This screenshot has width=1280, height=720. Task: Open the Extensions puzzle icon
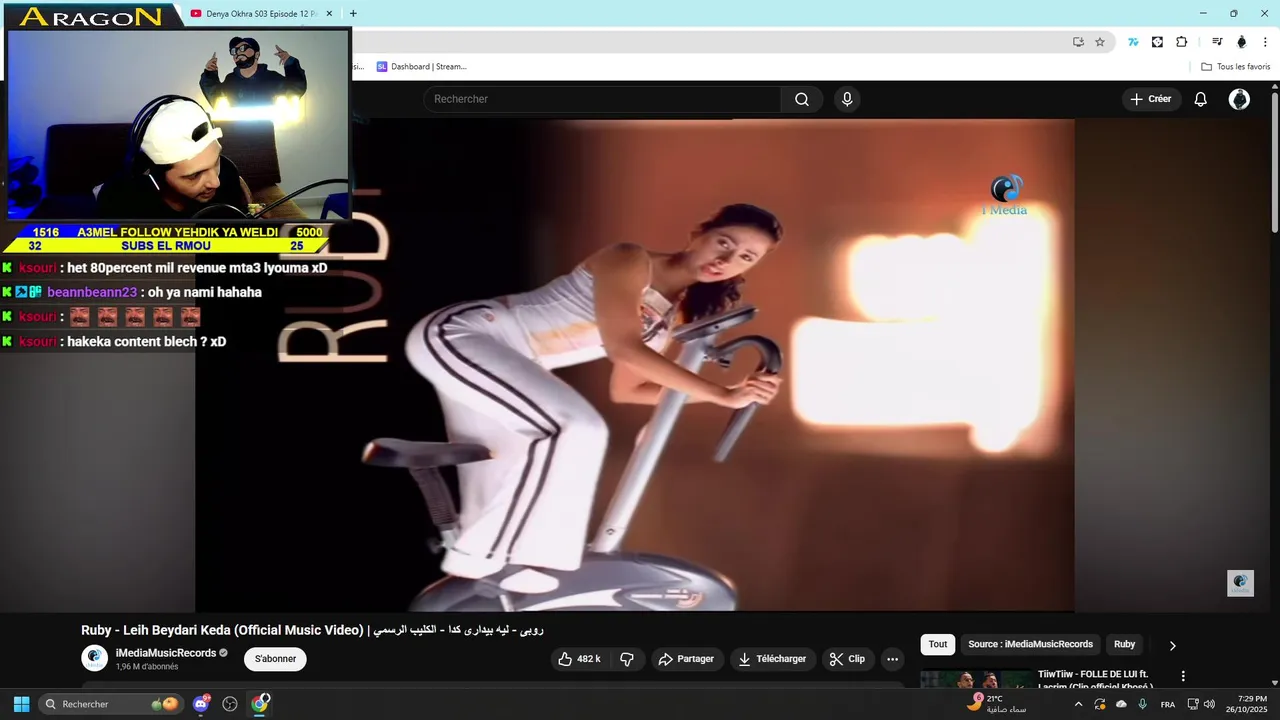[x=1182, y=42]
